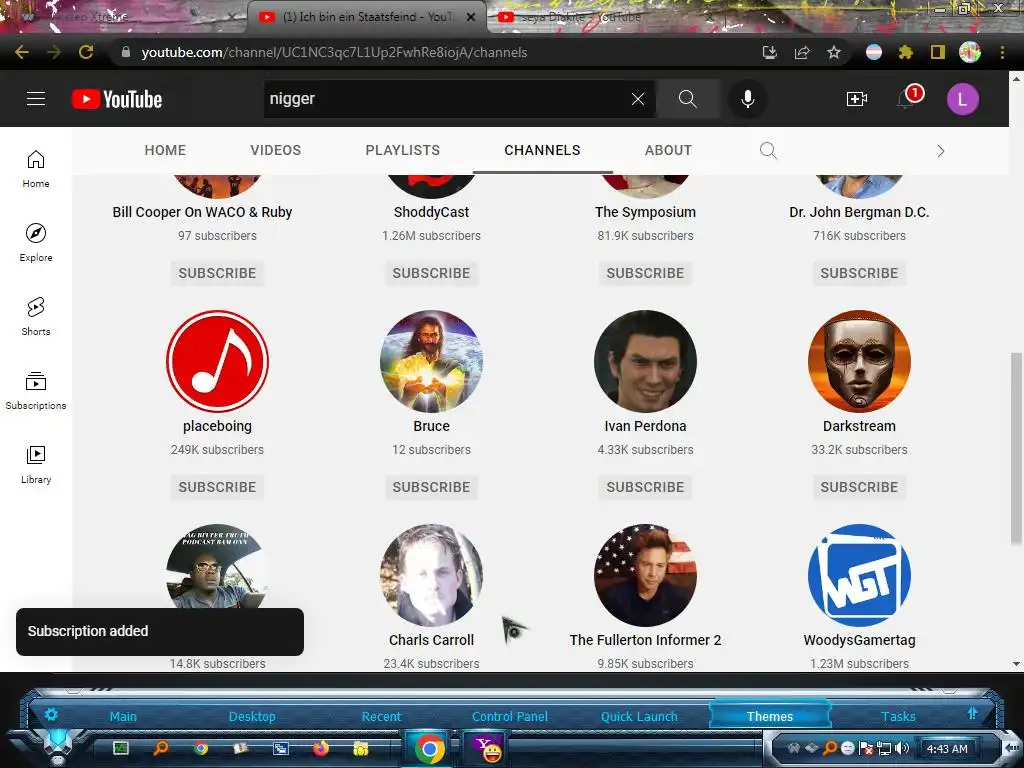Go to the YouTube logo home link
This screenshot has width=1024, height=768.
(x=117, y=99)
